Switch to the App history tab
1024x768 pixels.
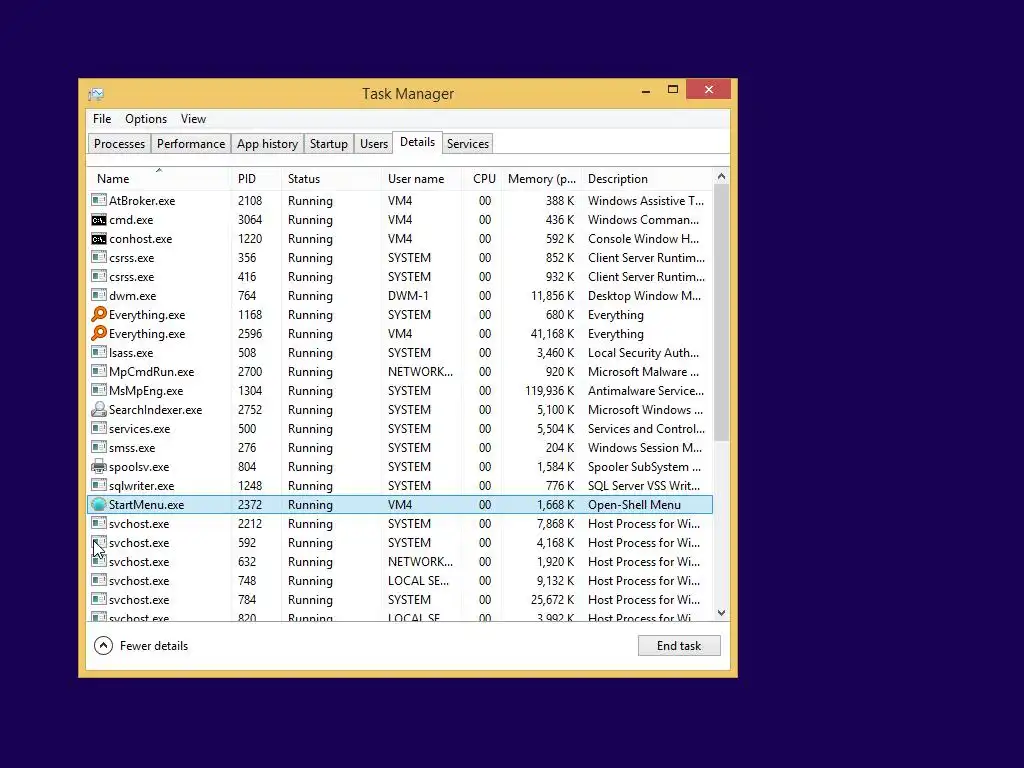pos(267,144)
